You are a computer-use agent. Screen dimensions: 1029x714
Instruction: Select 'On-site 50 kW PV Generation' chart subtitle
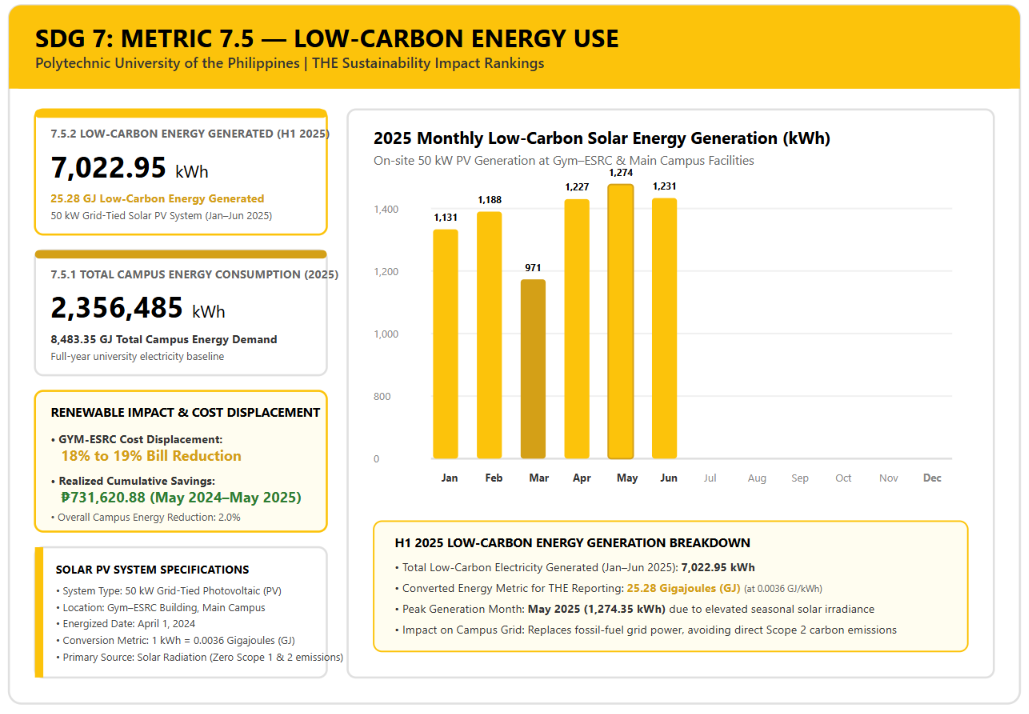point(564,161)
